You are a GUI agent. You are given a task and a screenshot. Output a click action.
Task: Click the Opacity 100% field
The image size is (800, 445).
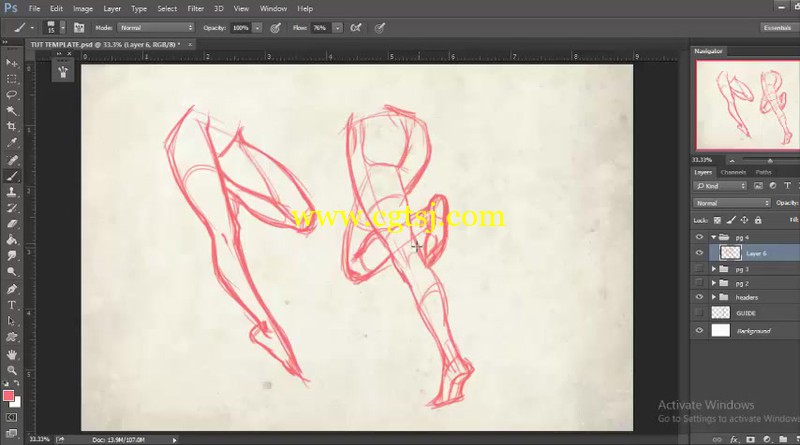click(240, 28)
